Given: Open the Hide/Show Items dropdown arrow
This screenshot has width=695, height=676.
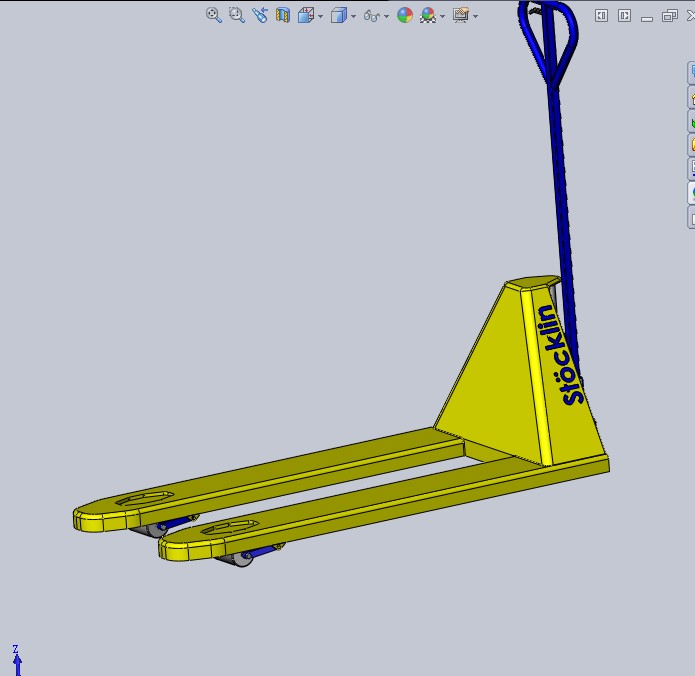Looking at the screenshot, I should (x=387, y=16).
